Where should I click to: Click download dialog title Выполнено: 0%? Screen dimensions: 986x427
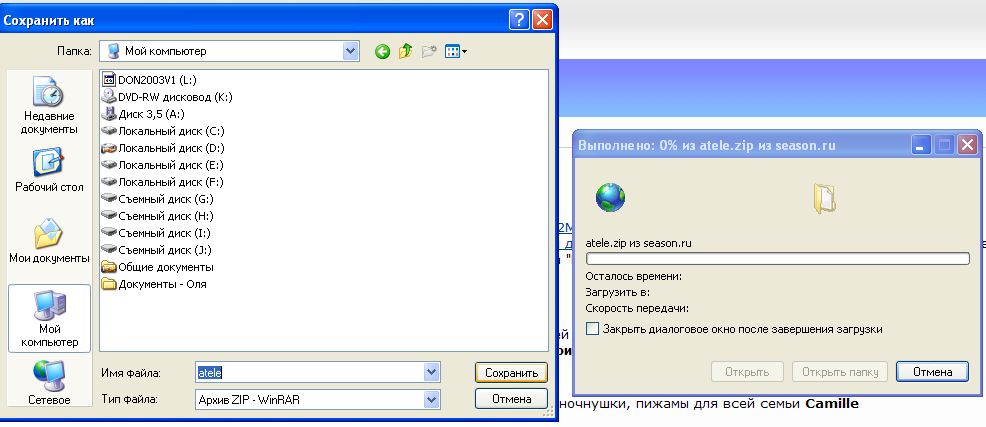pos(707,145)
